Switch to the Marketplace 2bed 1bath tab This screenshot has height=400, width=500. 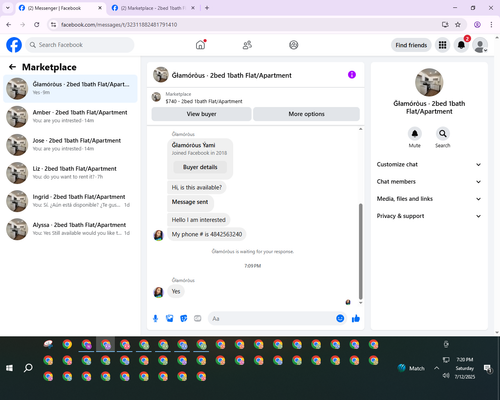coord(153,8)
